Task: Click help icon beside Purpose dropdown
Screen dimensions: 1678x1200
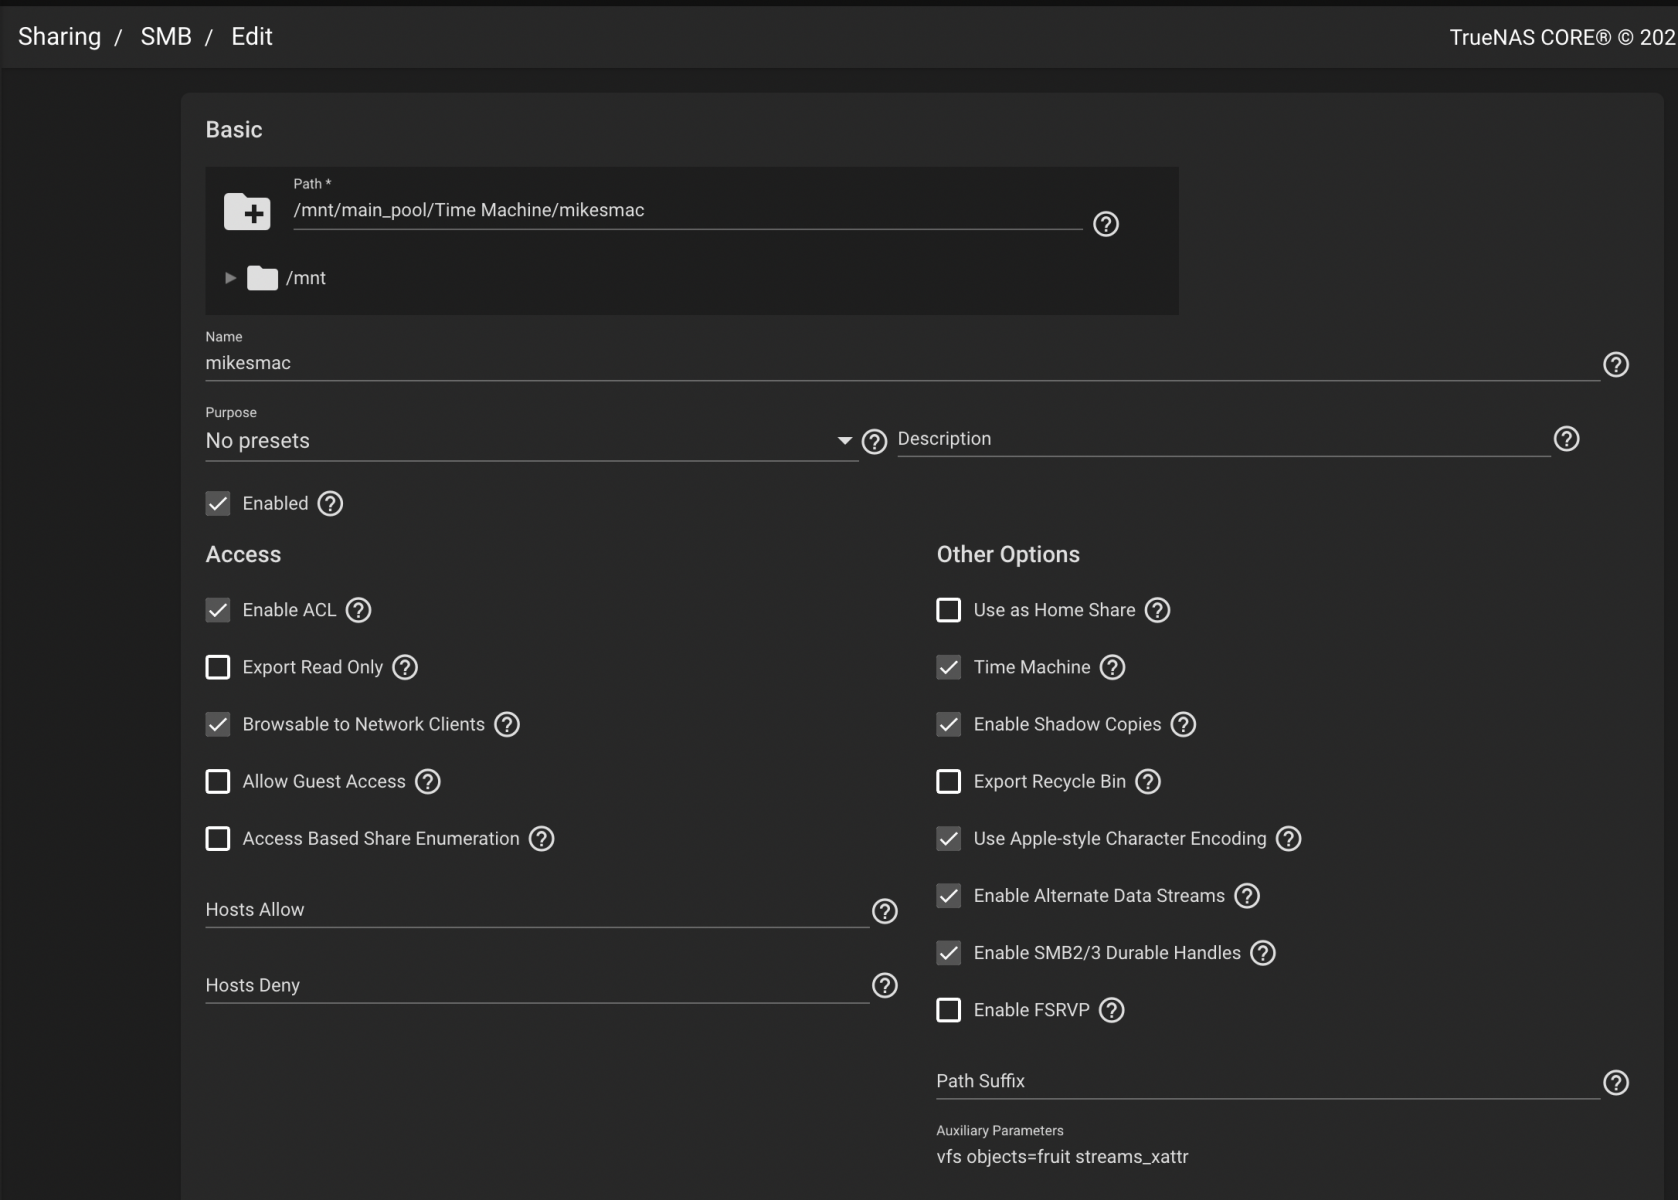Action: point(874,442)
